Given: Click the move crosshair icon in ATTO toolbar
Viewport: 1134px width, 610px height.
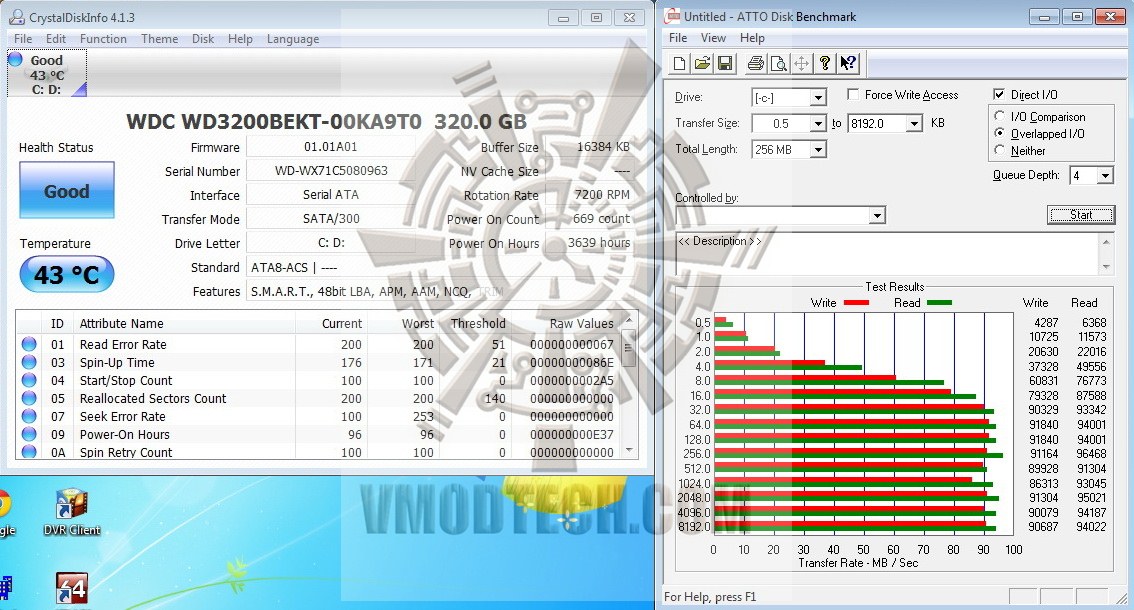Looking at the screenshot, I should (801, 64).
